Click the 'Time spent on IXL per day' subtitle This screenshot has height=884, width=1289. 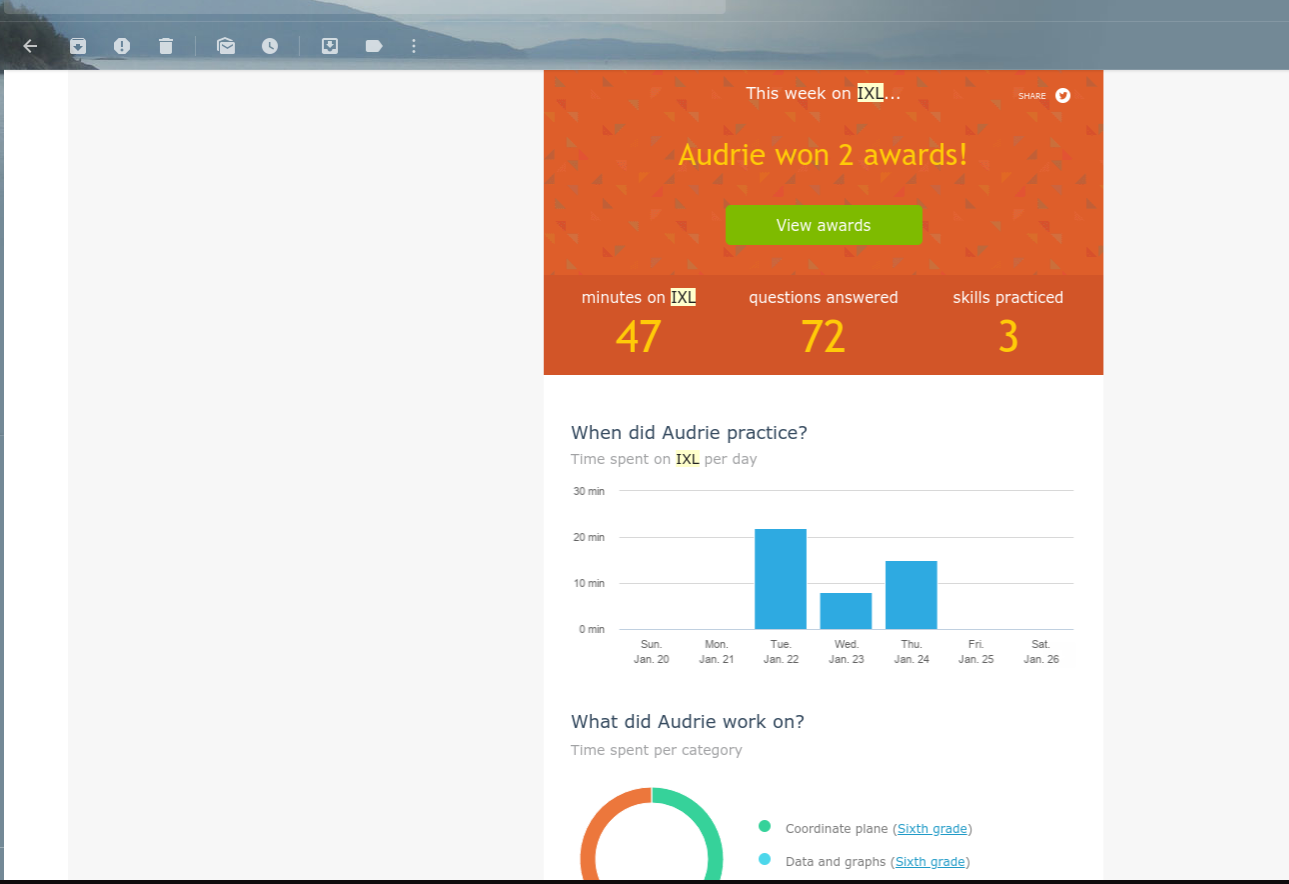pyautogui.click(x=664, y=460)
